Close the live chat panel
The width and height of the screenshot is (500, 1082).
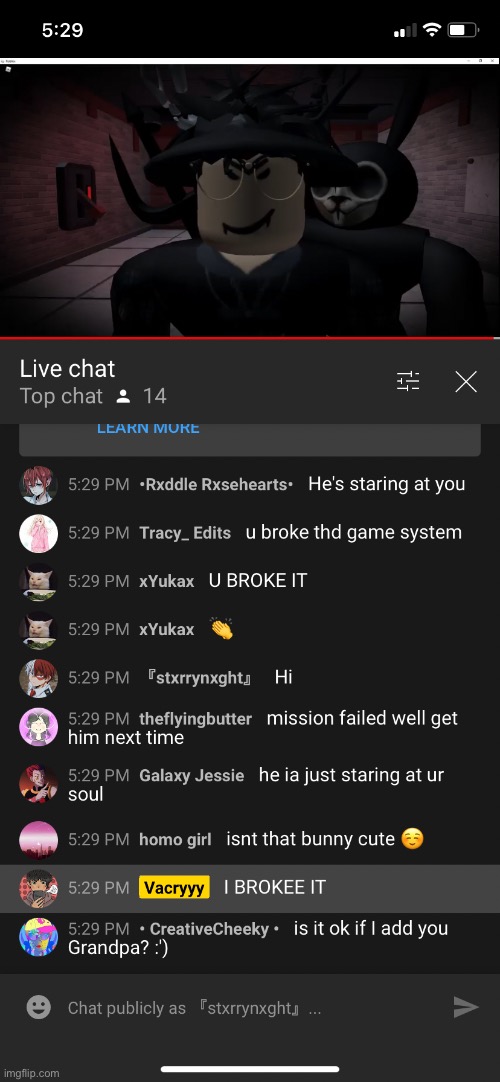point(466,381)
